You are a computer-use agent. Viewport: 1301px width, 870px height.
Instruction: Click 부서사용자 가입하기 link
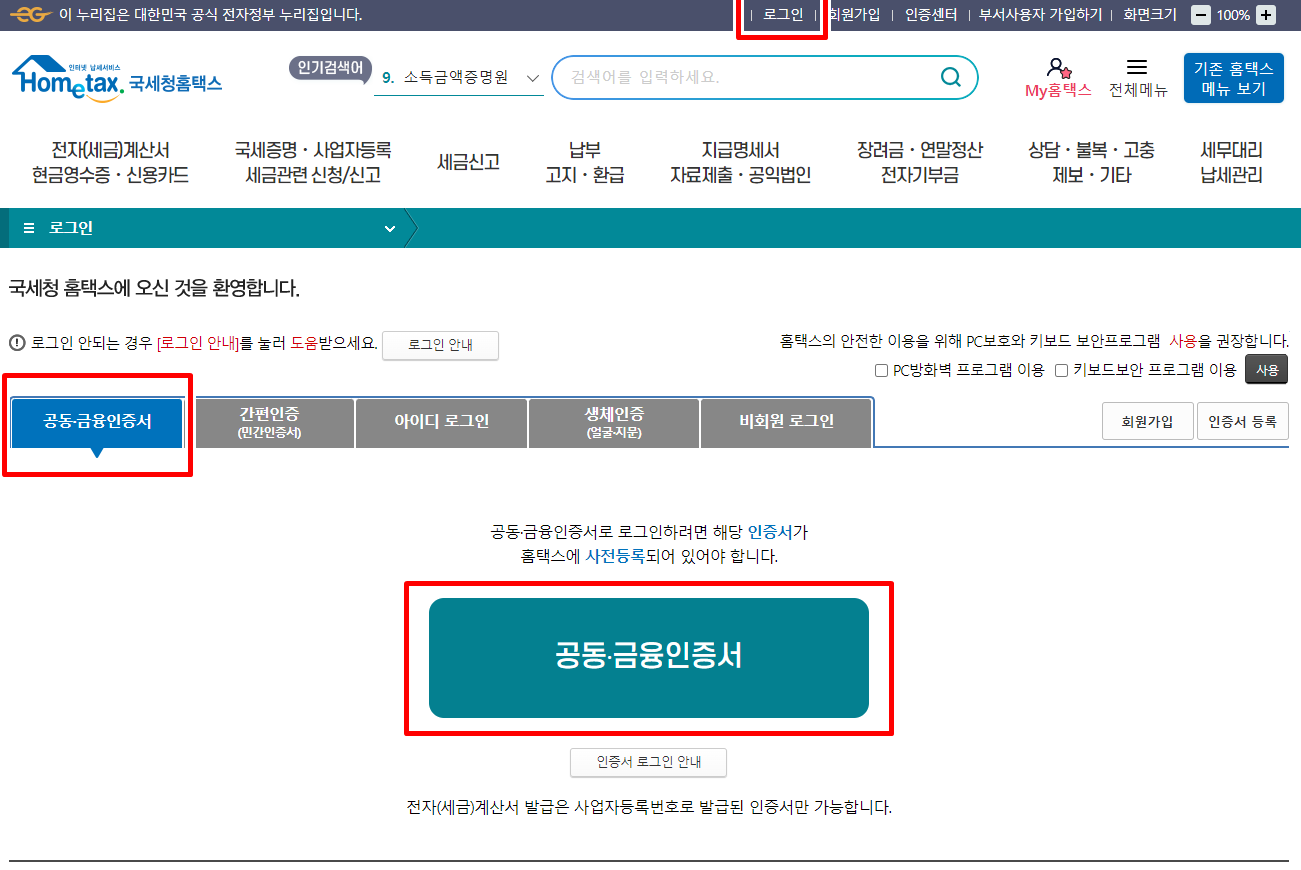point(1040,15)
